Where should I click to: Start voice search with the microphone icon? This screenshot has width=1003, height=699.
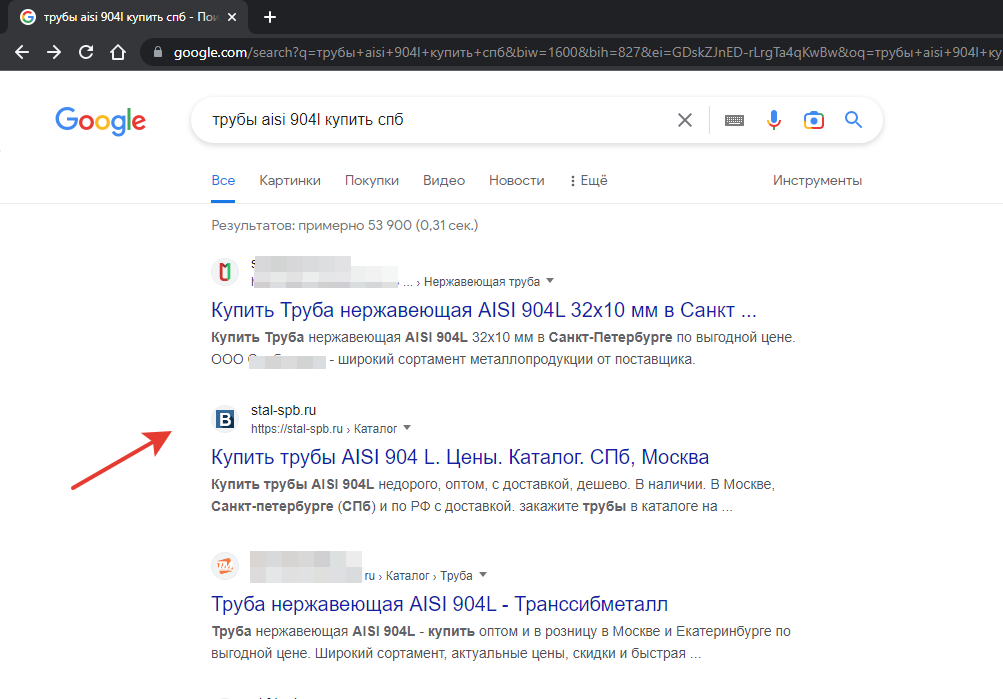point(774,120)
